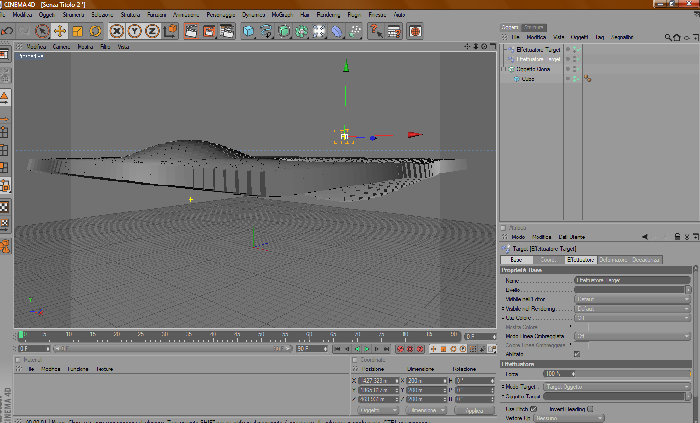Screen dimensions: 700x423
Task: Open the HyperNURBS generator icon
Action: pos(283,31)
